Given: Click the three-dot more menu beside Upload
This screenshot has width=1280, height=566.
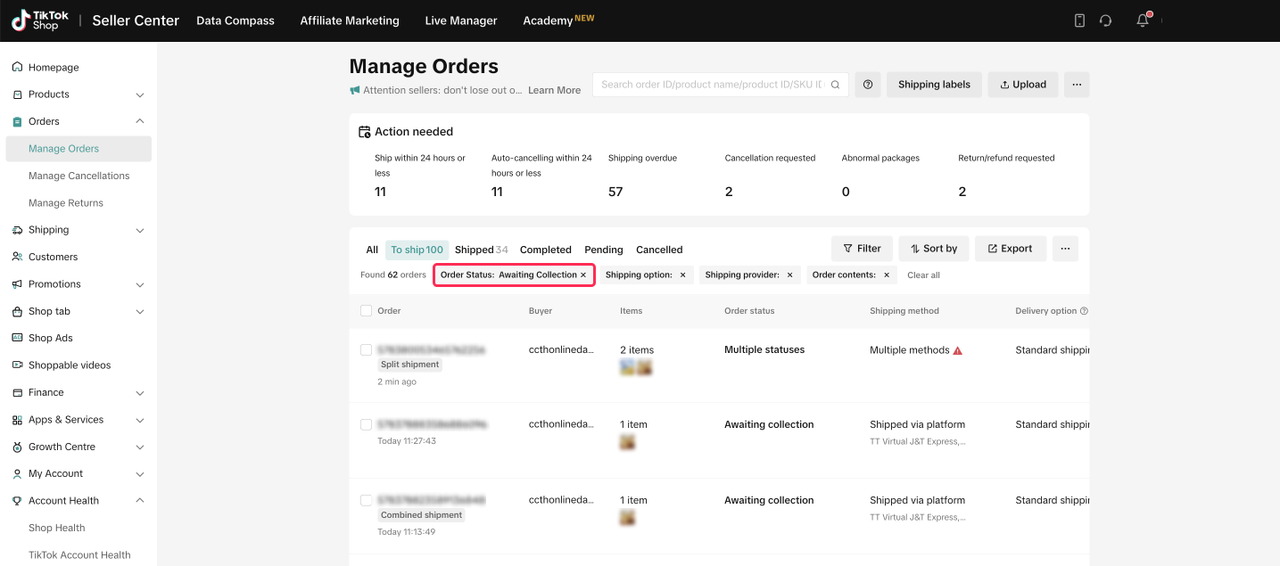Looking at the screenshot, I should 1076,85.
